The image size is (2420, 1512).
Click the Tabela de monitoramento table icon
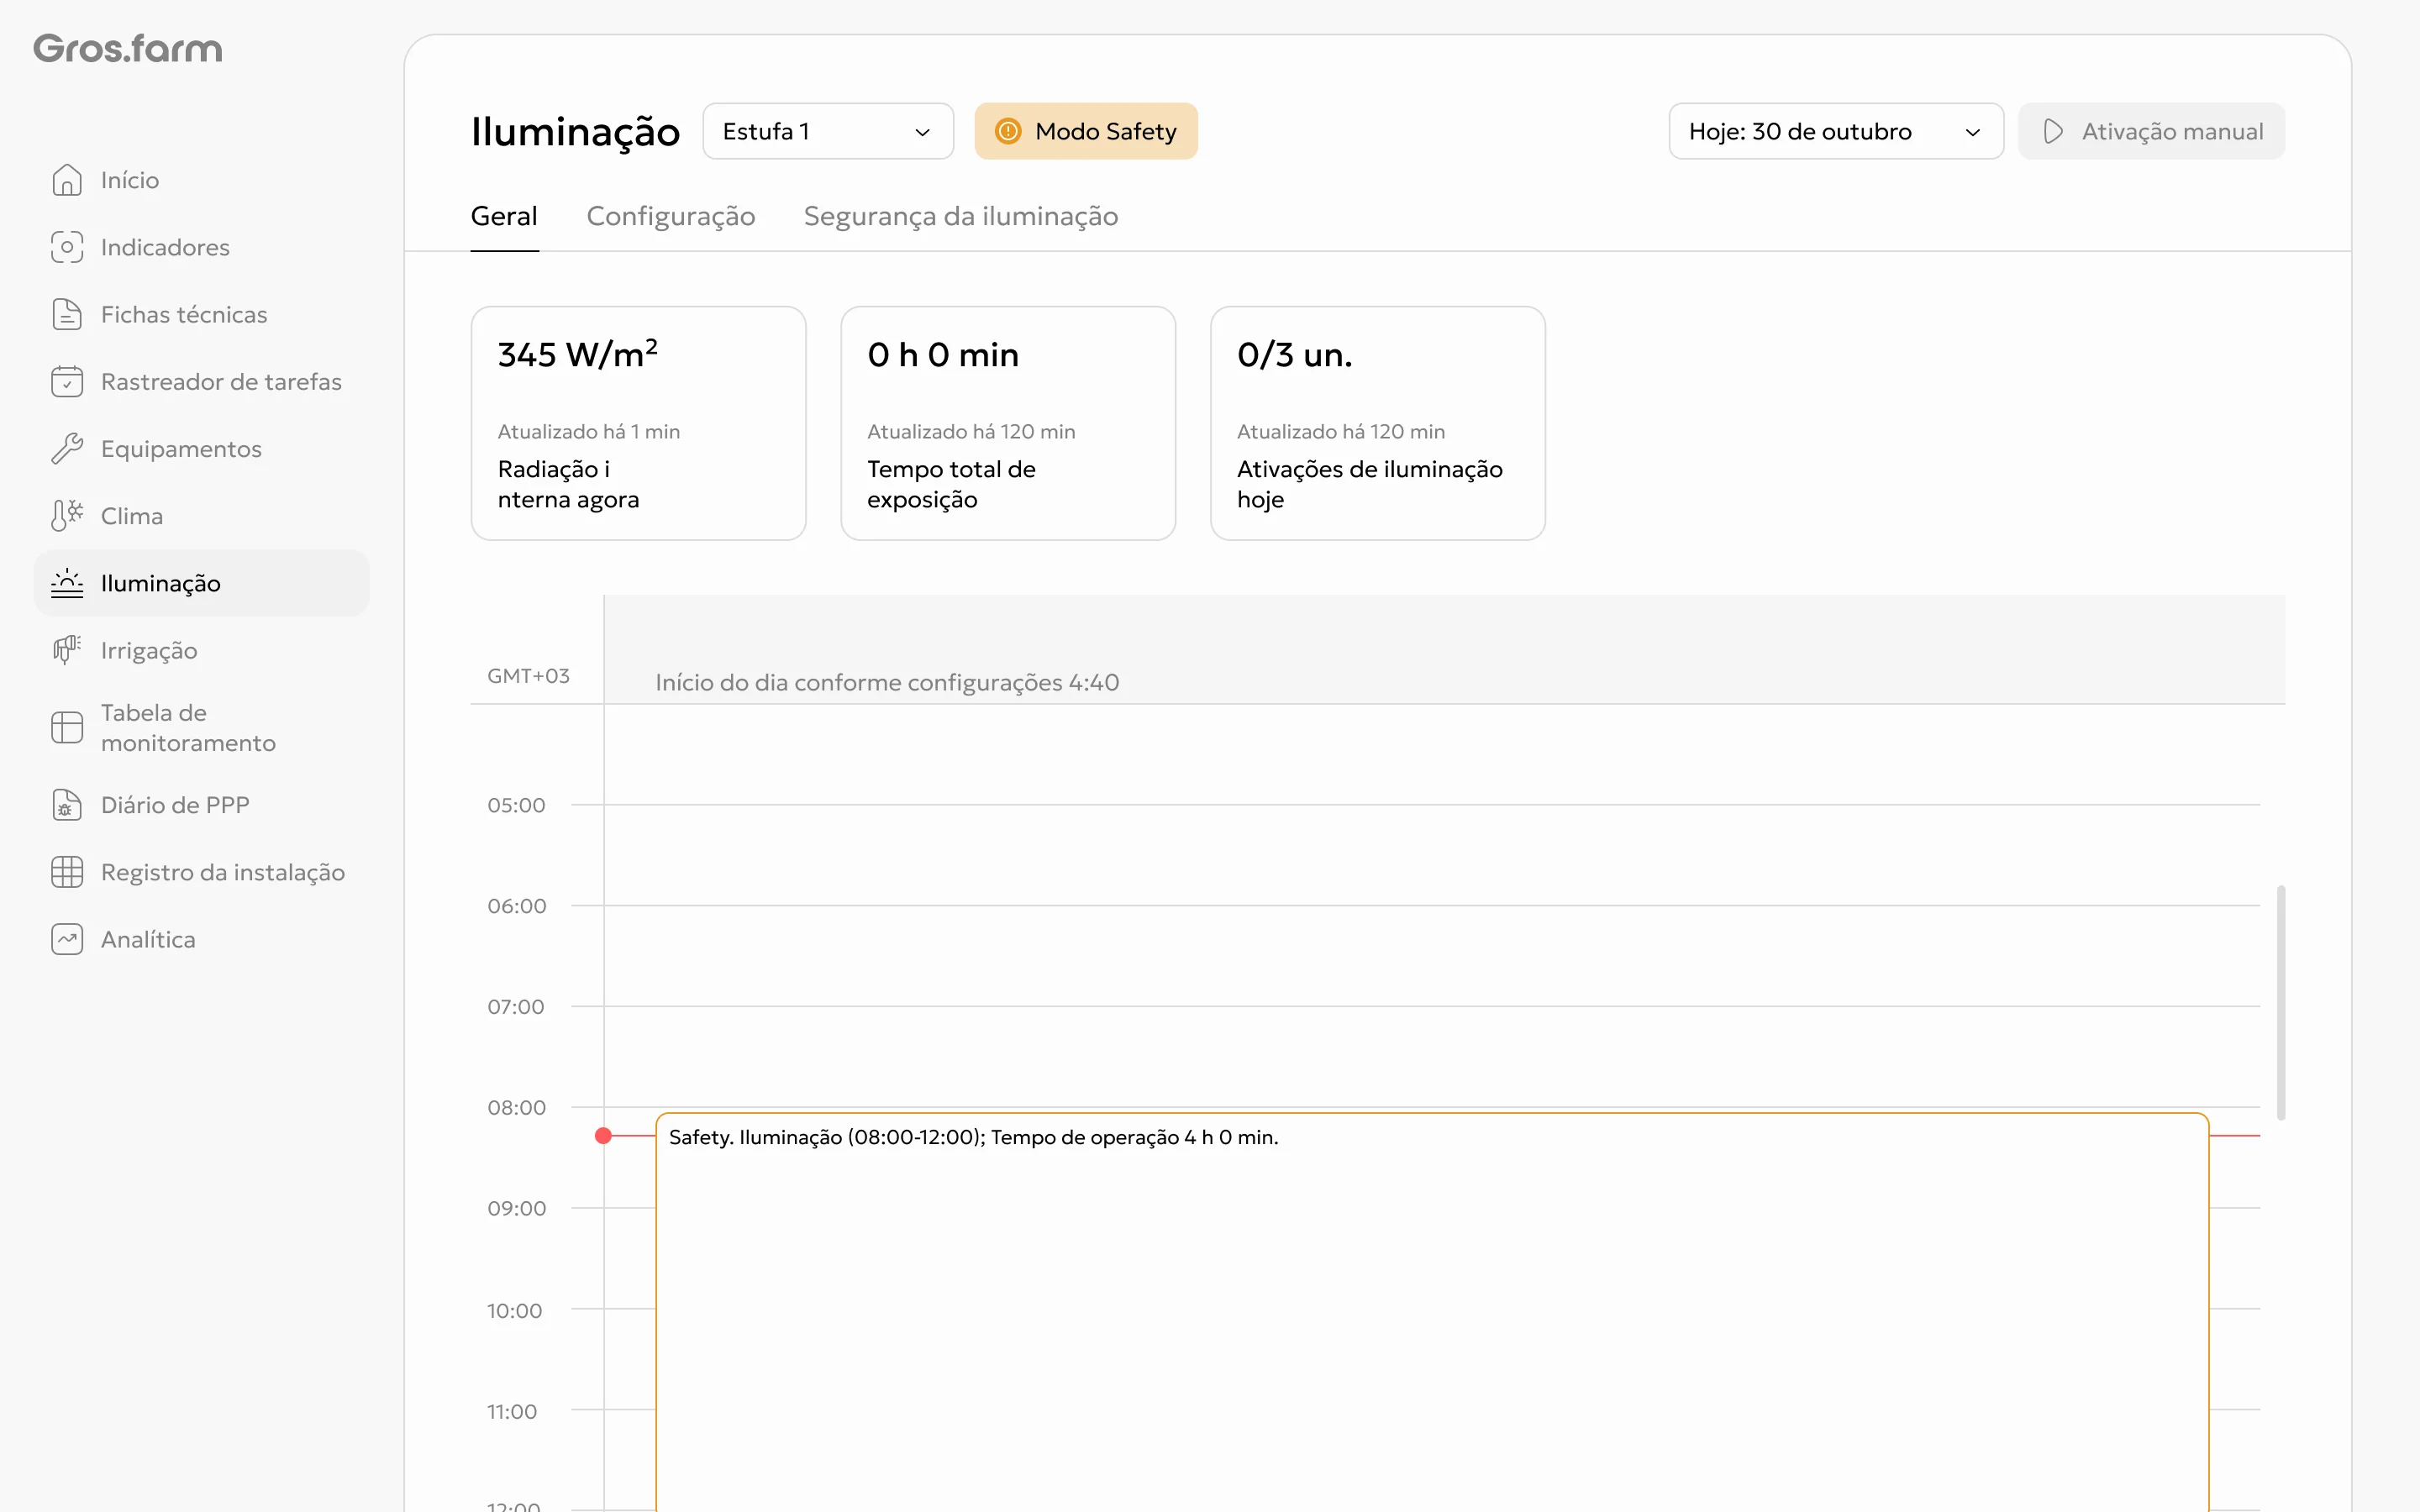coord(67,727)
